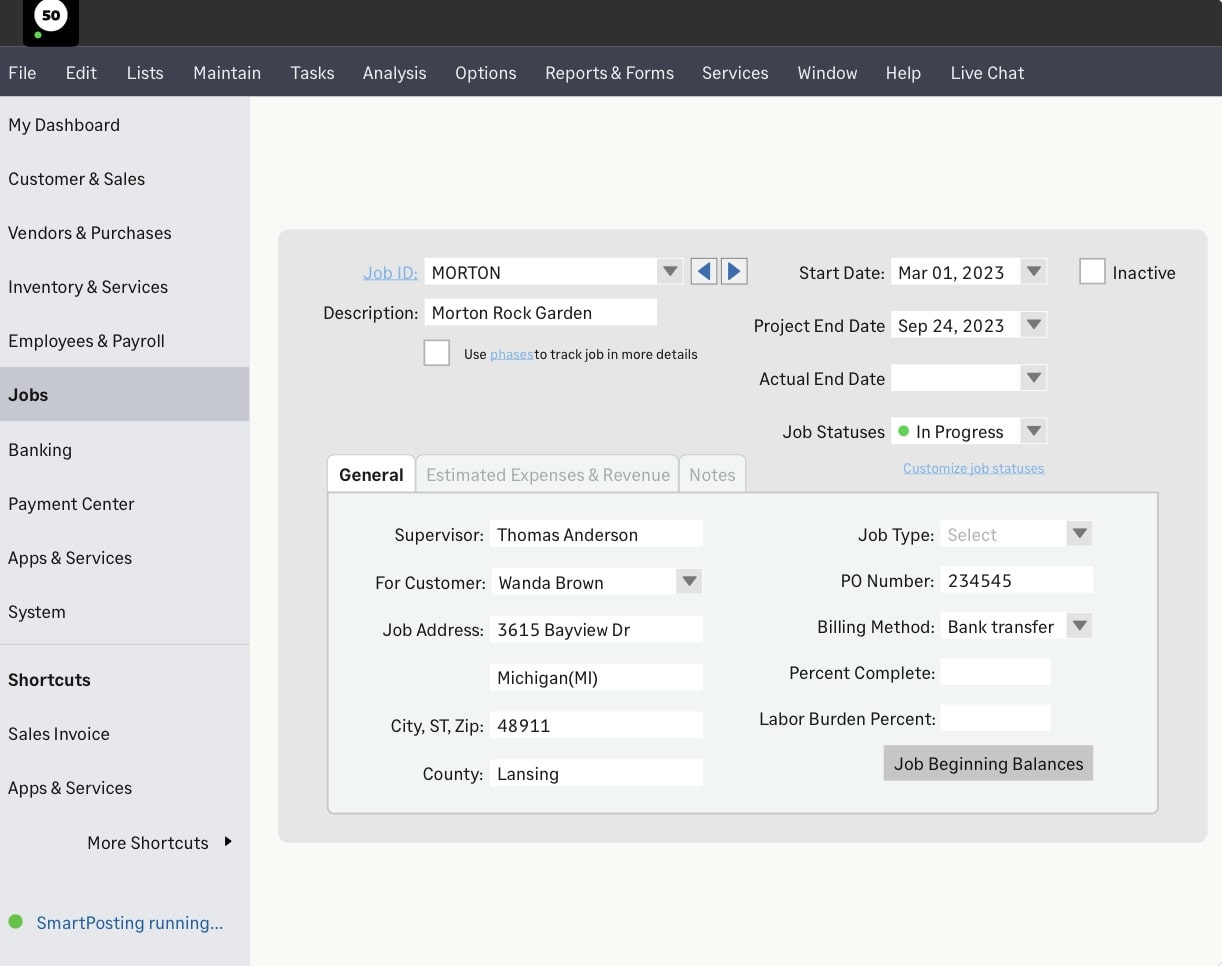Open the Reports & Forms menu
The width and height of the screenshot is (1222, 966).
[609, 72]
